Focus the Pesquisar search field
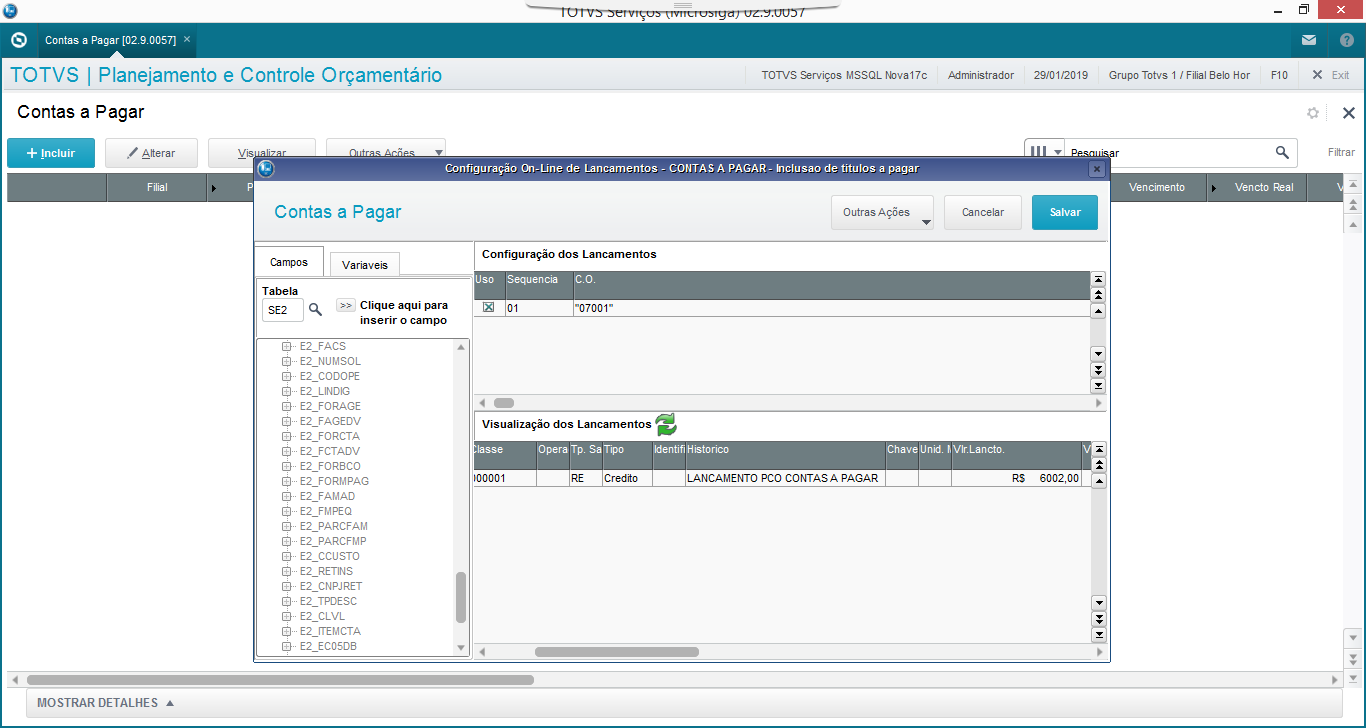Viewport: 1366px width, 728px height. [1167, 153]
